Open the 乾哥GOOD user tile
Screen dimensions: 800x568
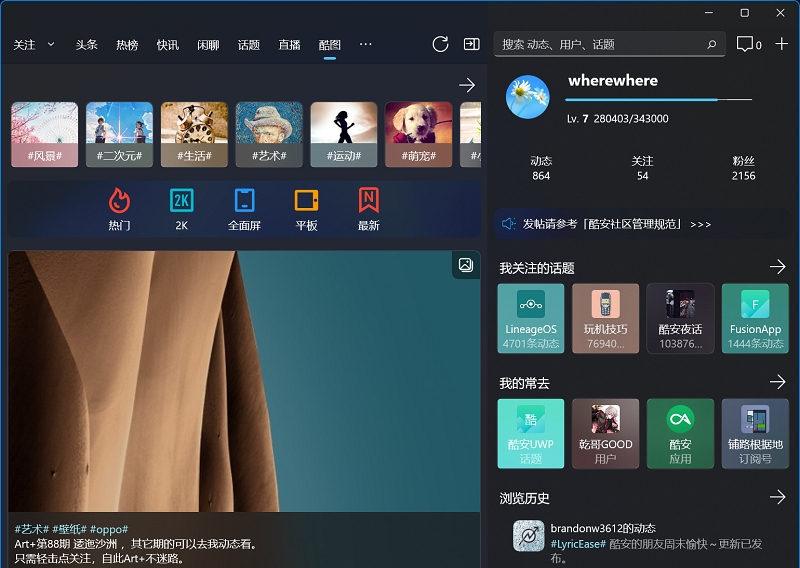tap(606, 434)
